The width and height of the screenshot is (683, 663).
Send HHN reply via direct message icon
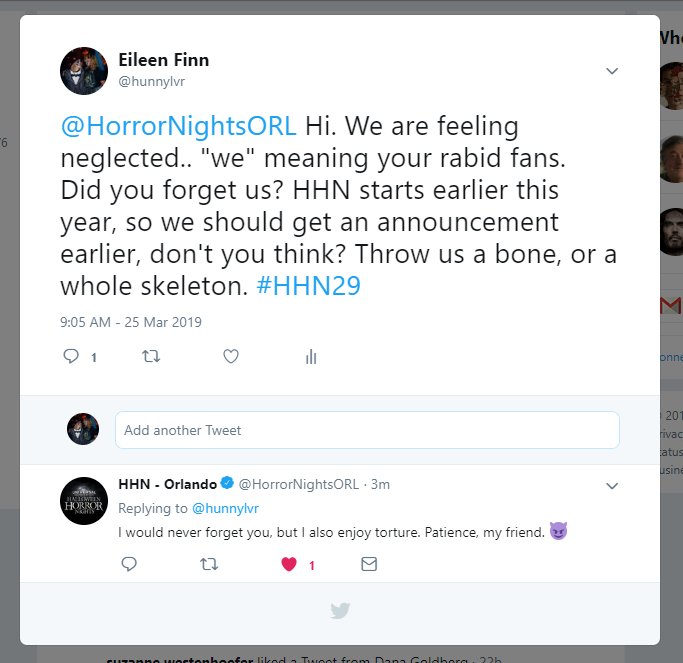click(369, 564)
